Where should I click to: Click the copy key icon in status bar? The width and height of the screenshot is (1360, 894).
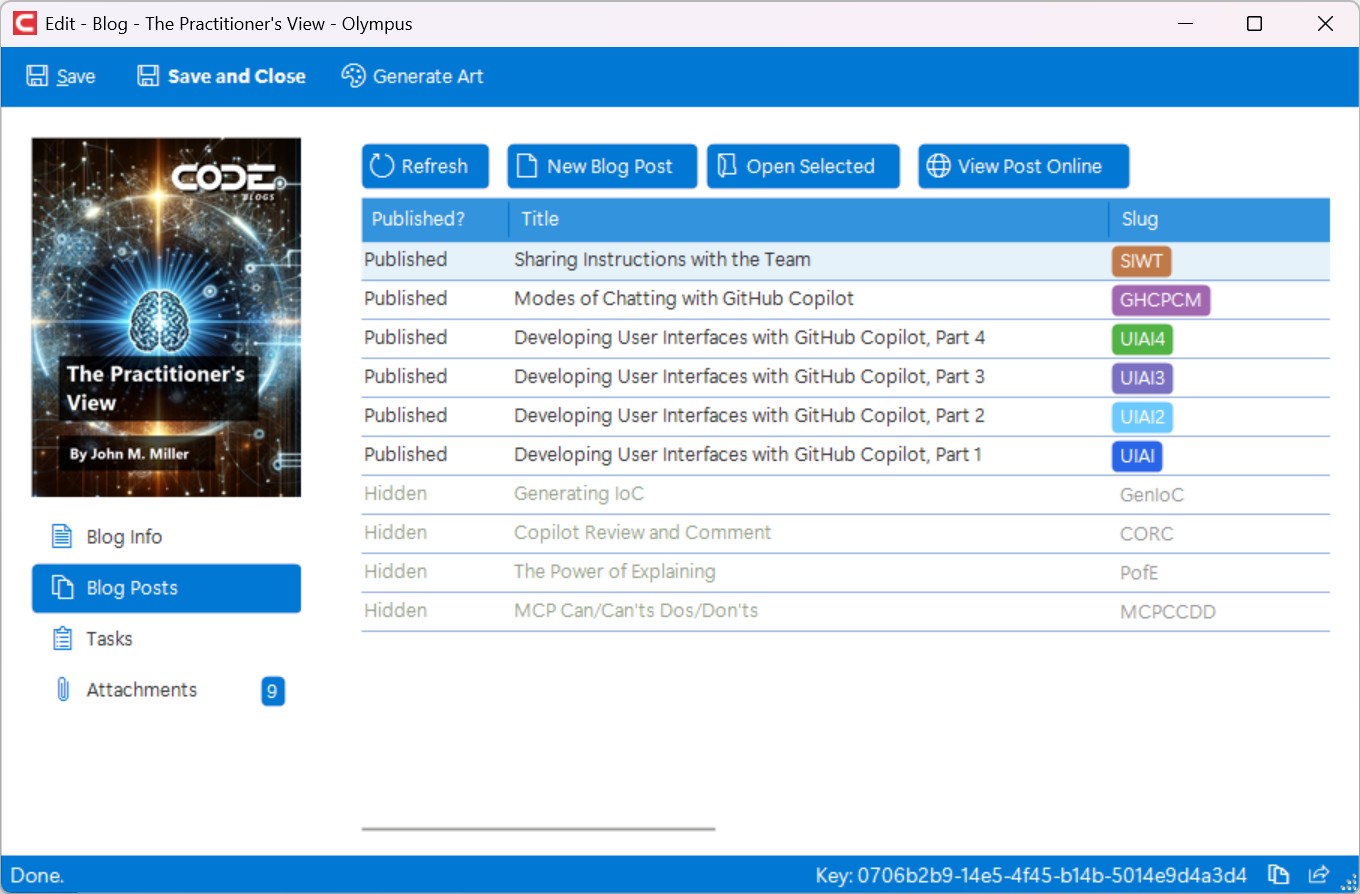pos(1277,875)
